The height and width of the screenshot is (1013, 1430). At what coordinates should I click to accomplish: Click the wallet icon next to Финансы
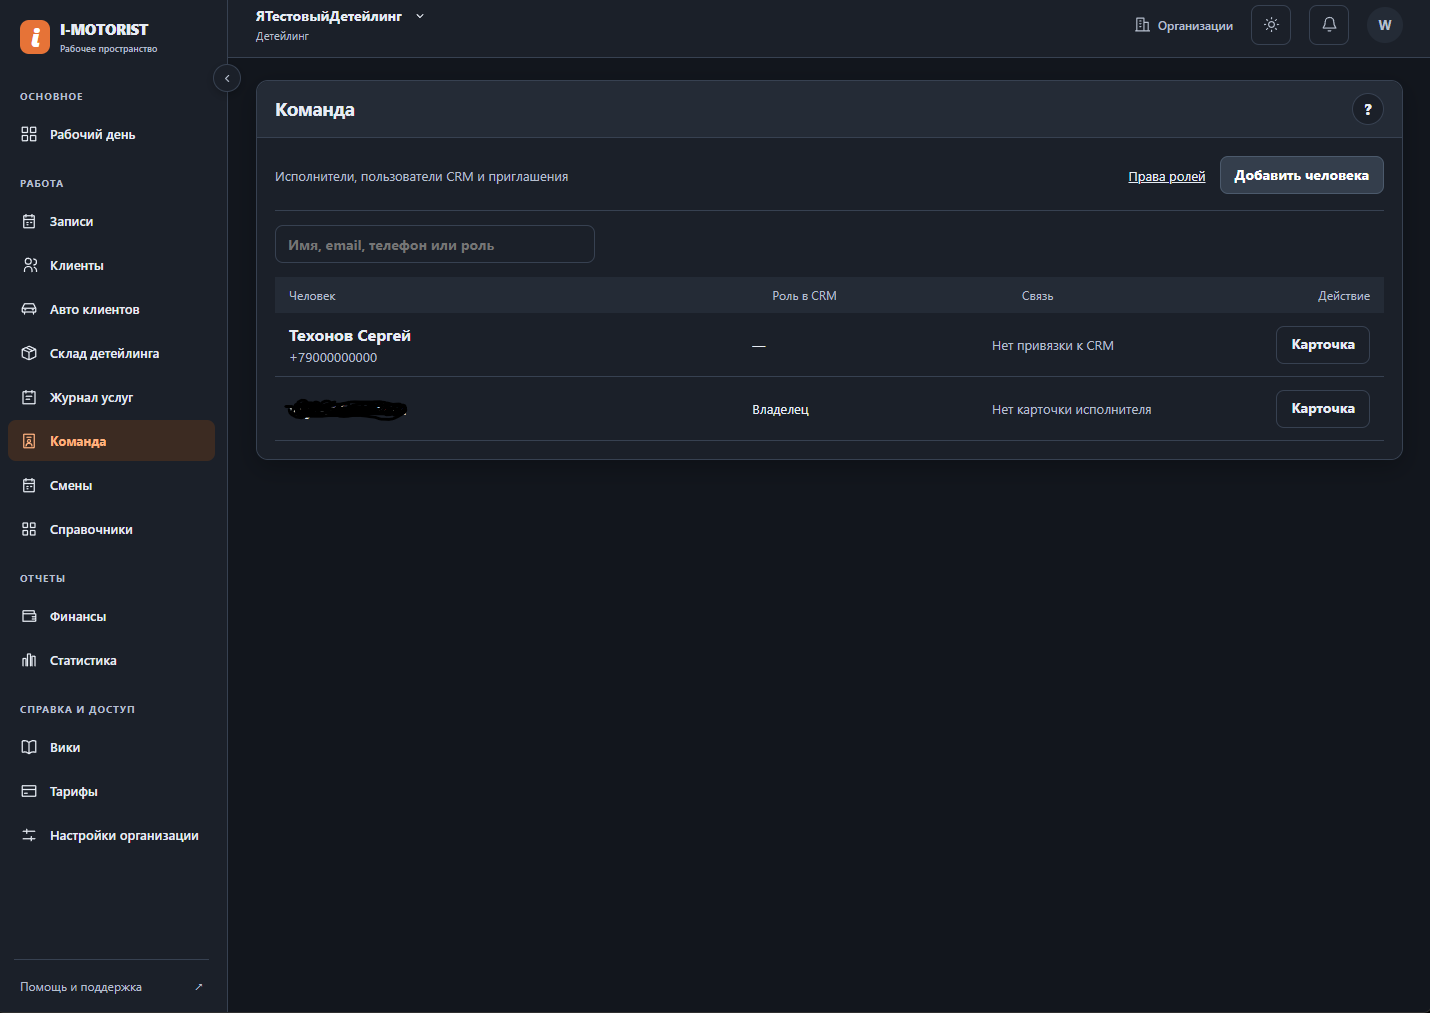click(x=29, y=616)
